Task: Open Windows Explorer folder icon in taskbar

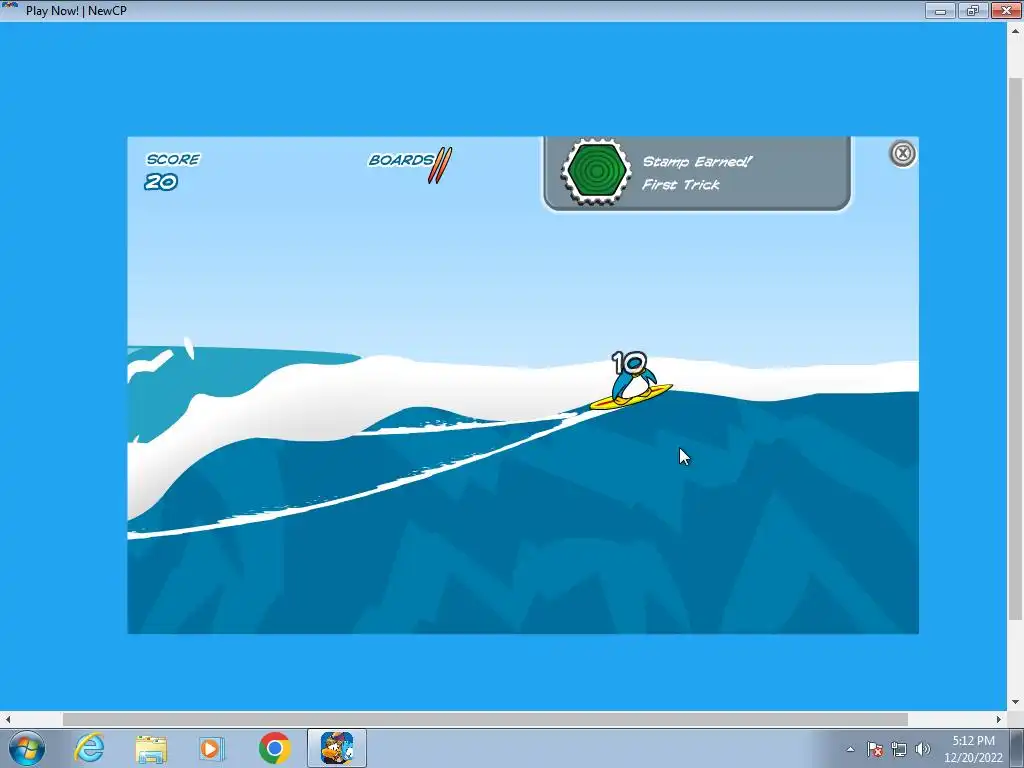Action: coord(151,748)
